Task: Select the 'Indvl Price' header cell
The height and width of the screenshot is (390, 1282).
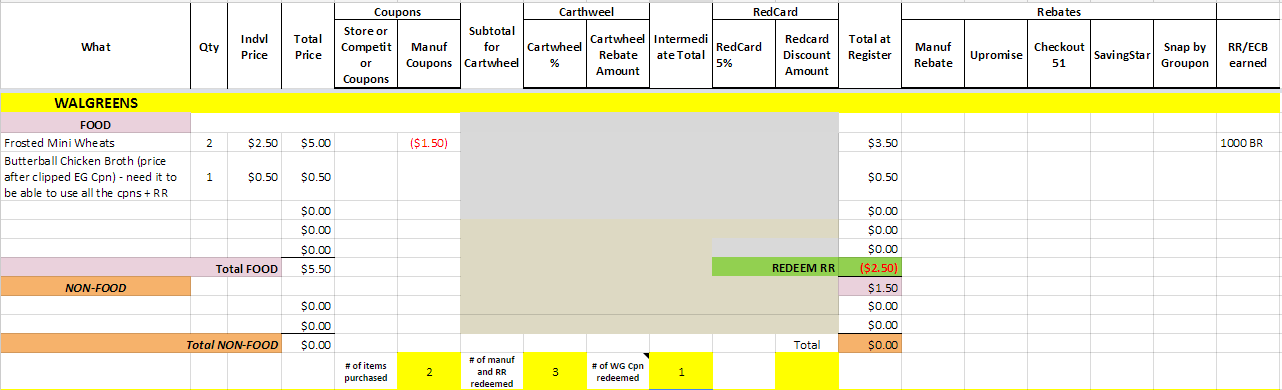Action: [x=254, y=46]
